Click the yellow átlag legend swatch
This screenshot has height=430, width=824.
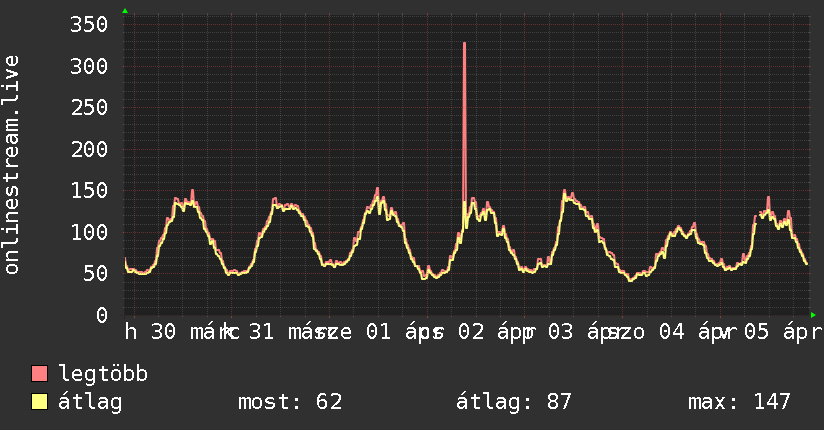(x=39, y=402)
